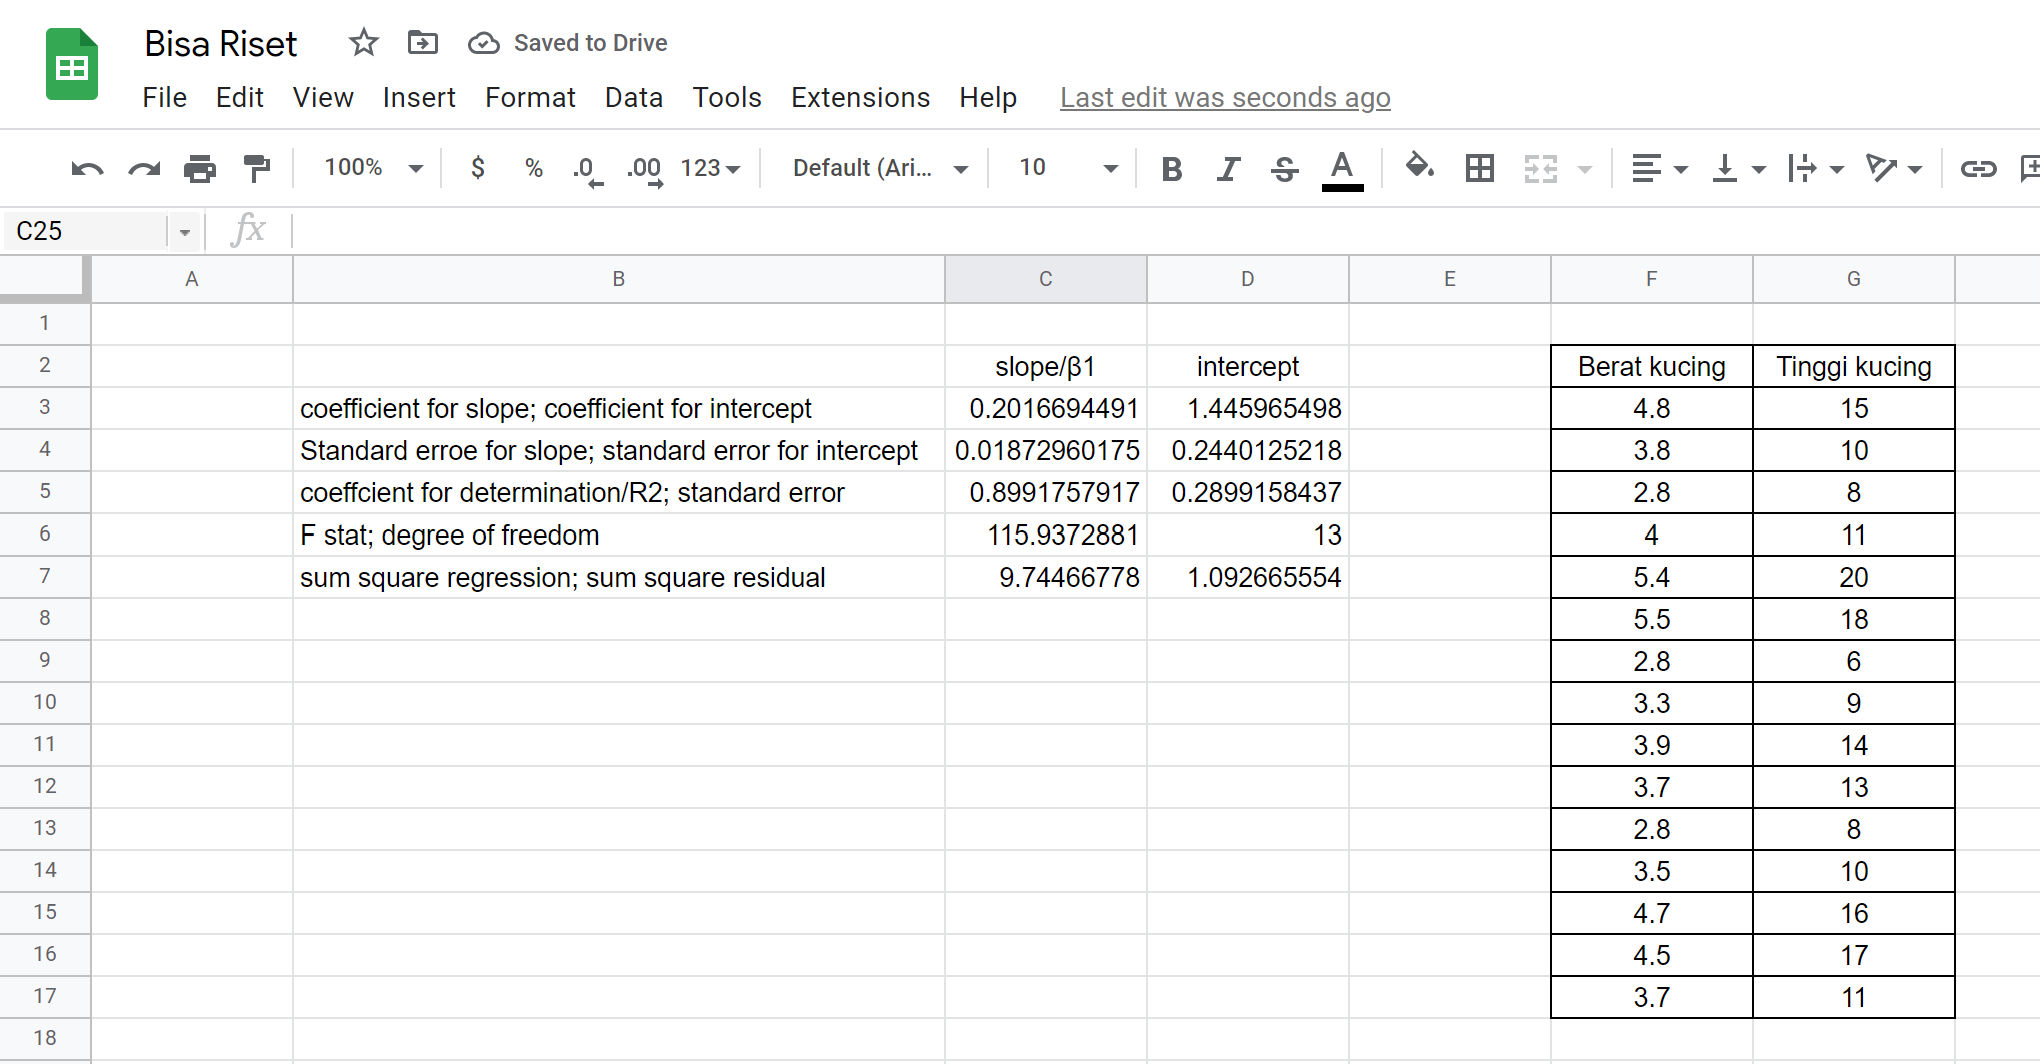
Task: Change the text color
Action: [1342, 168]
